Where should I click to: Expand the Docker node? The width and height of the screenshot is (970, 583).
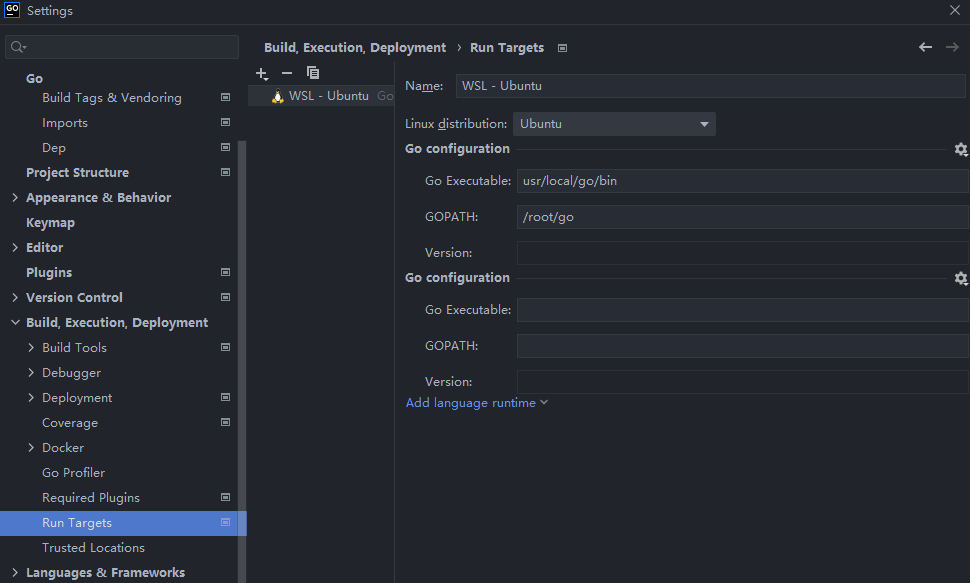[x=31, y=447]
